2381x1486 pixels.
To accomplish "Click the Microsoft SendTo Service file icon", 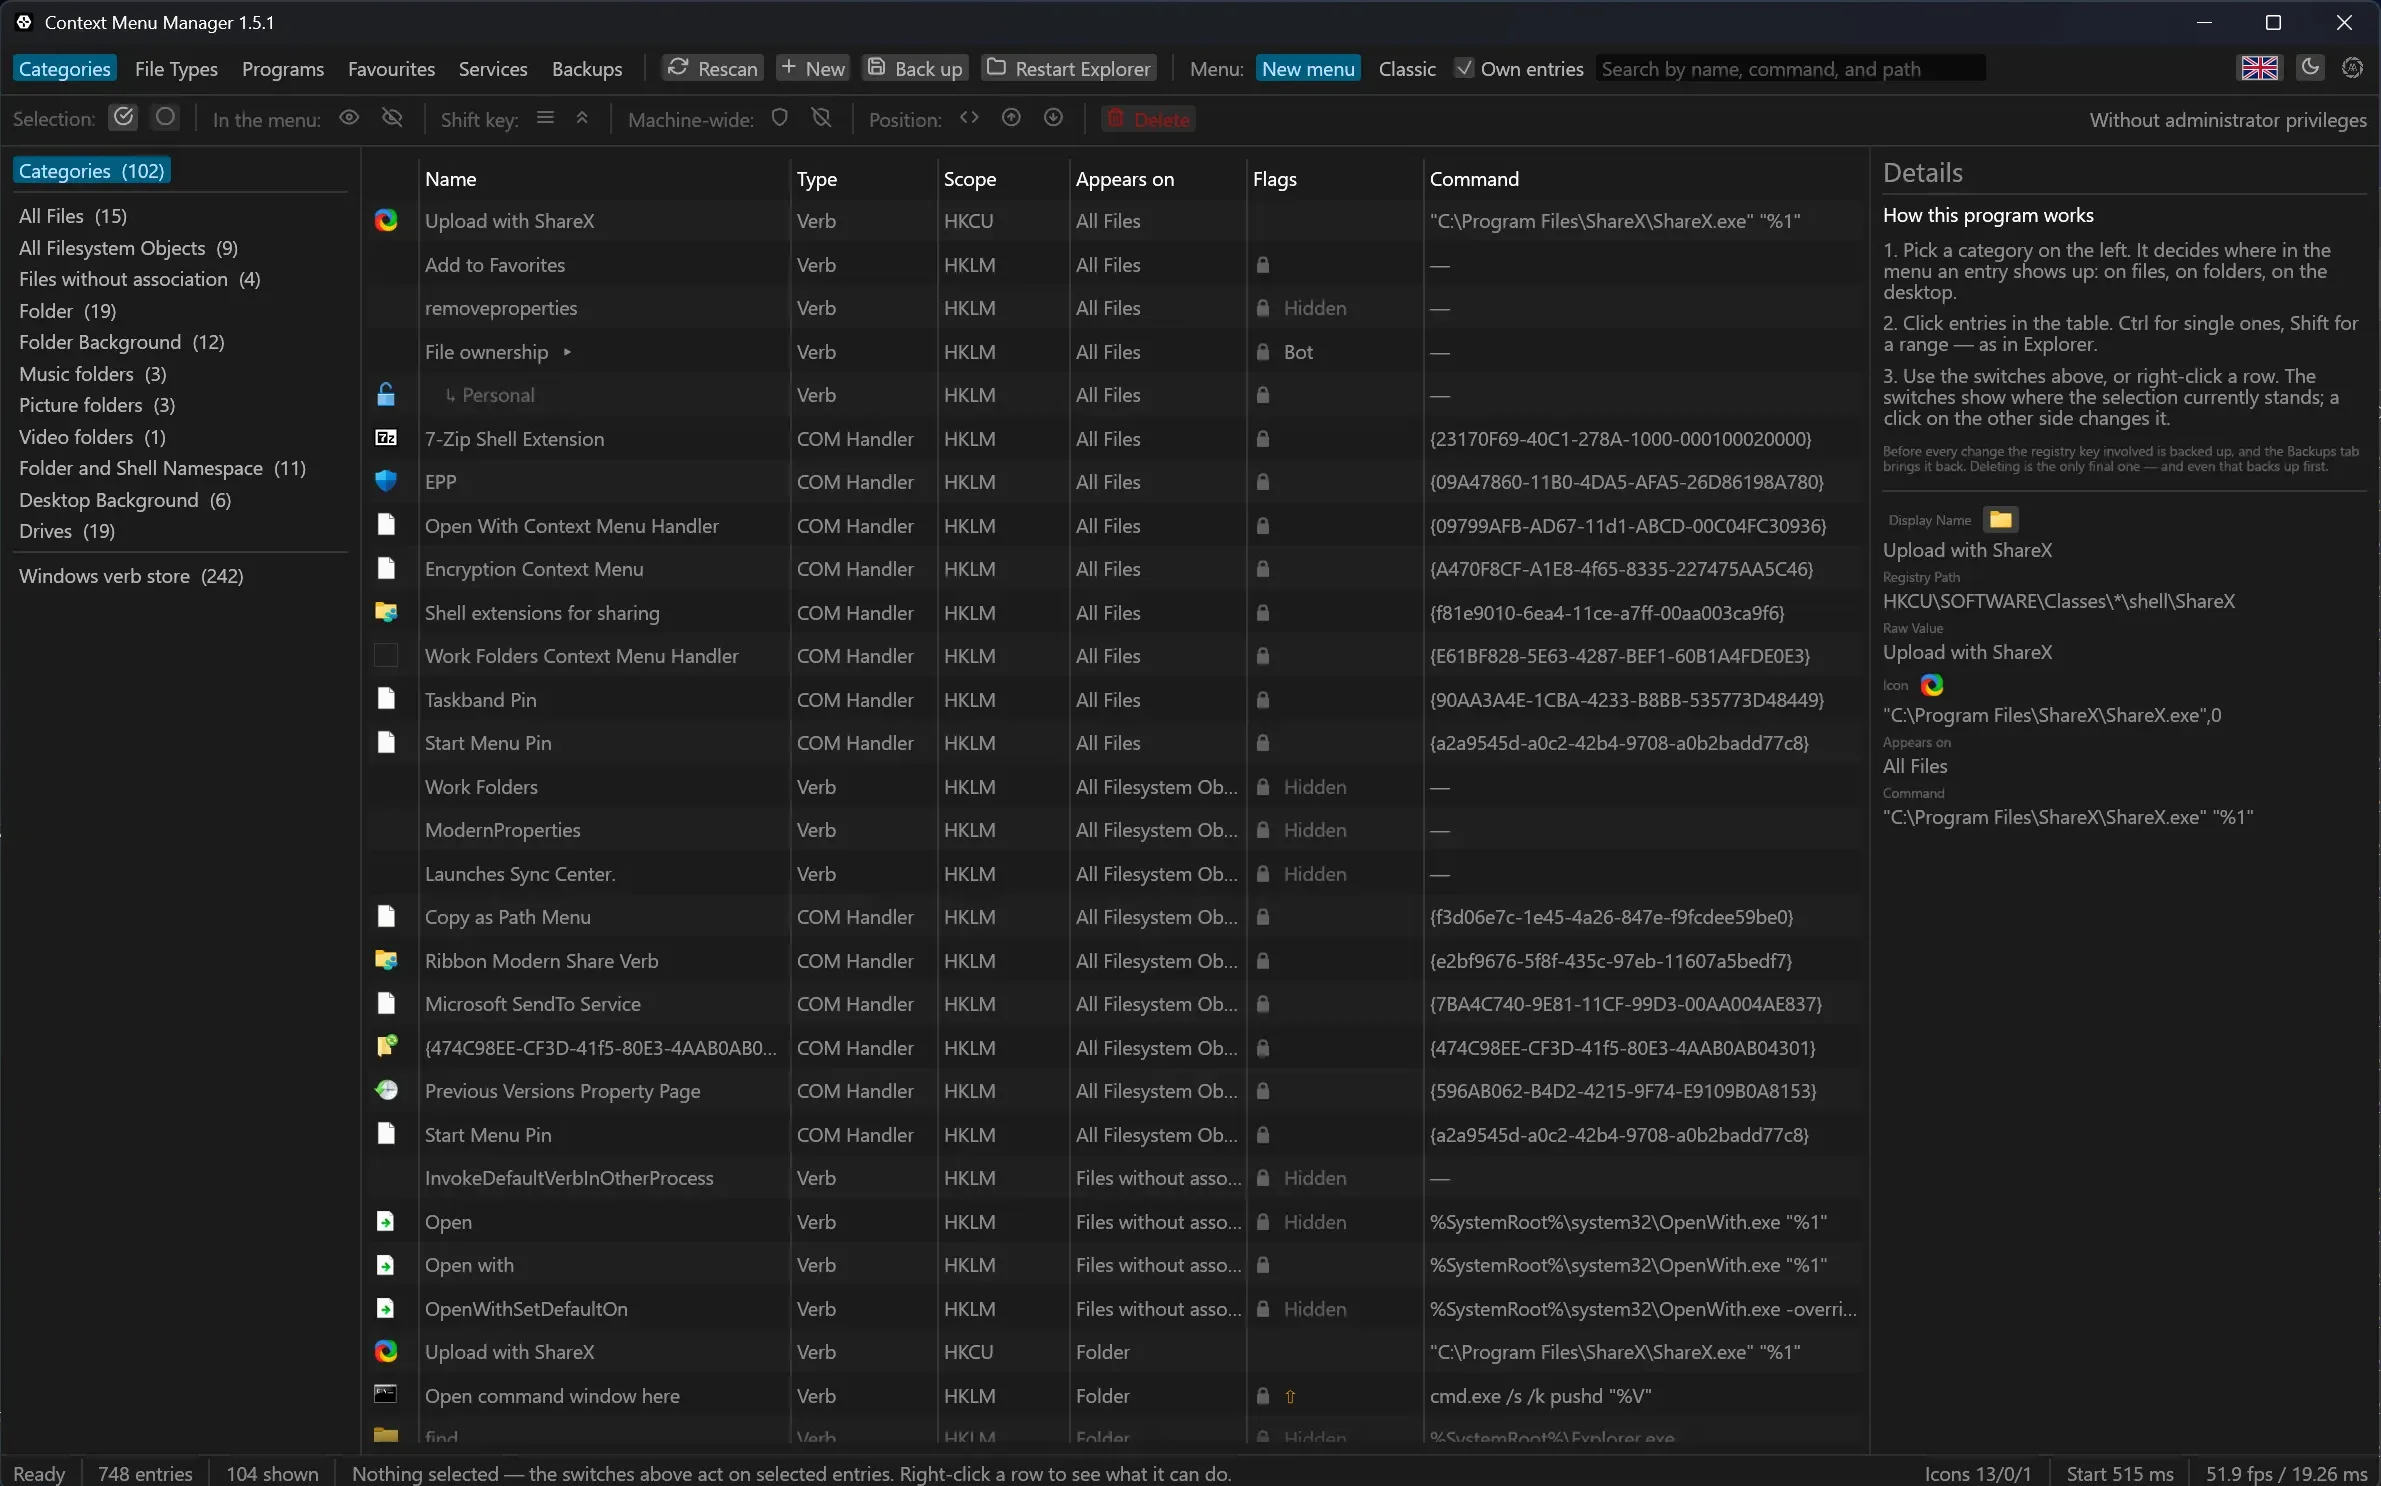I will click(x=385, y=1003).
